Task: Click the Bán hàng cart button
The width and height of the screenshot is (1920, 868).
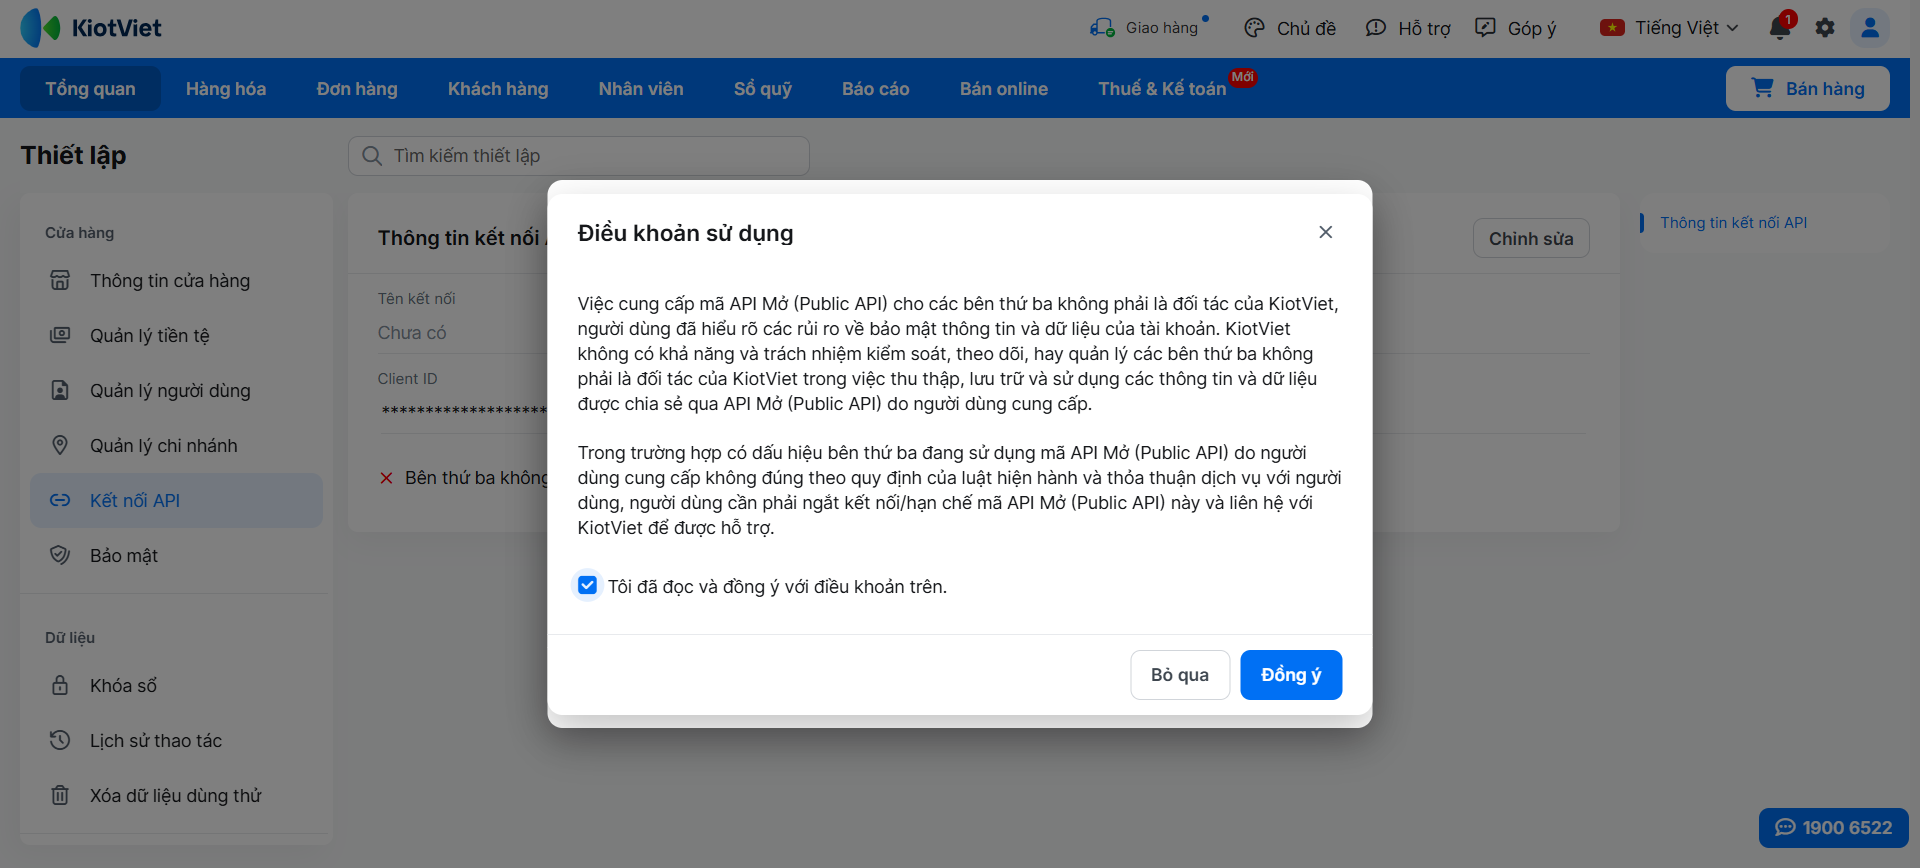Action: pos(1807,89)
